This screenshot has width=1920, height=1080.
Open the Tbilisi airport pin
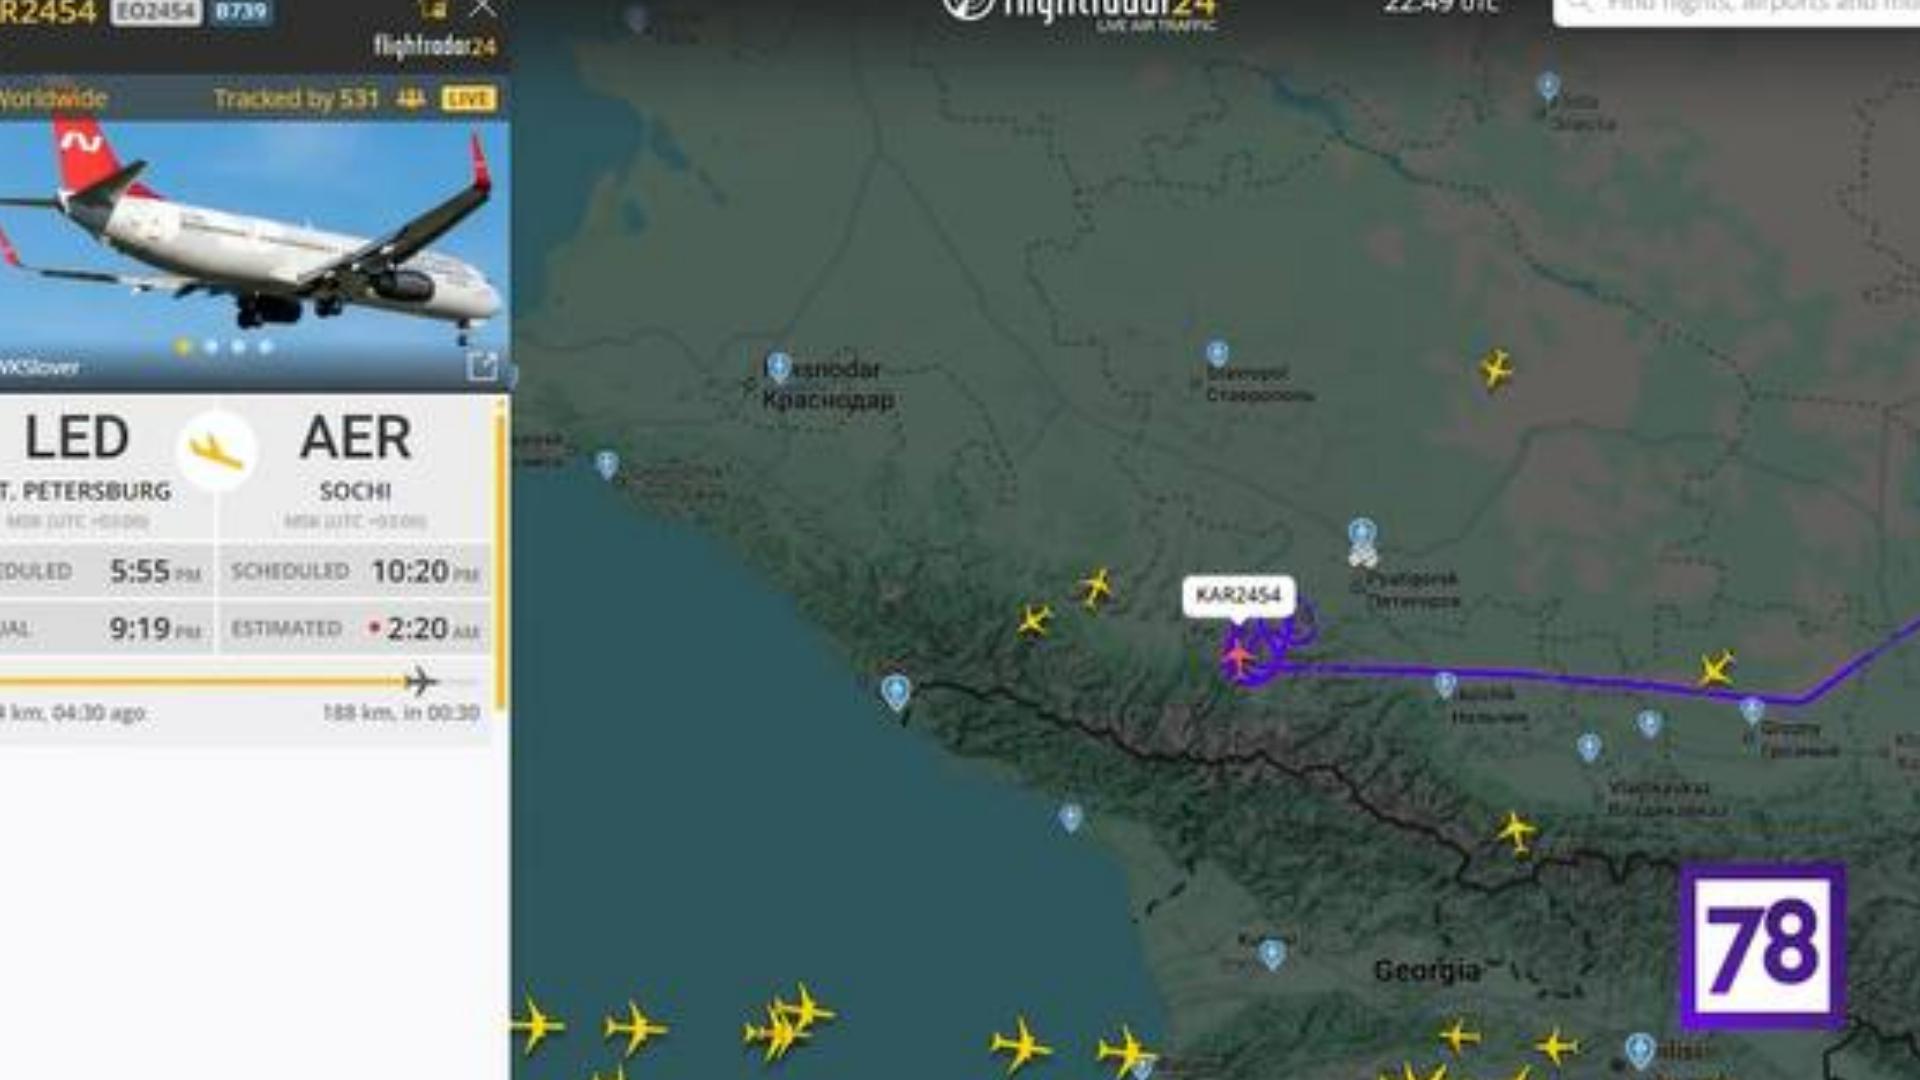coord(1639,1049)
